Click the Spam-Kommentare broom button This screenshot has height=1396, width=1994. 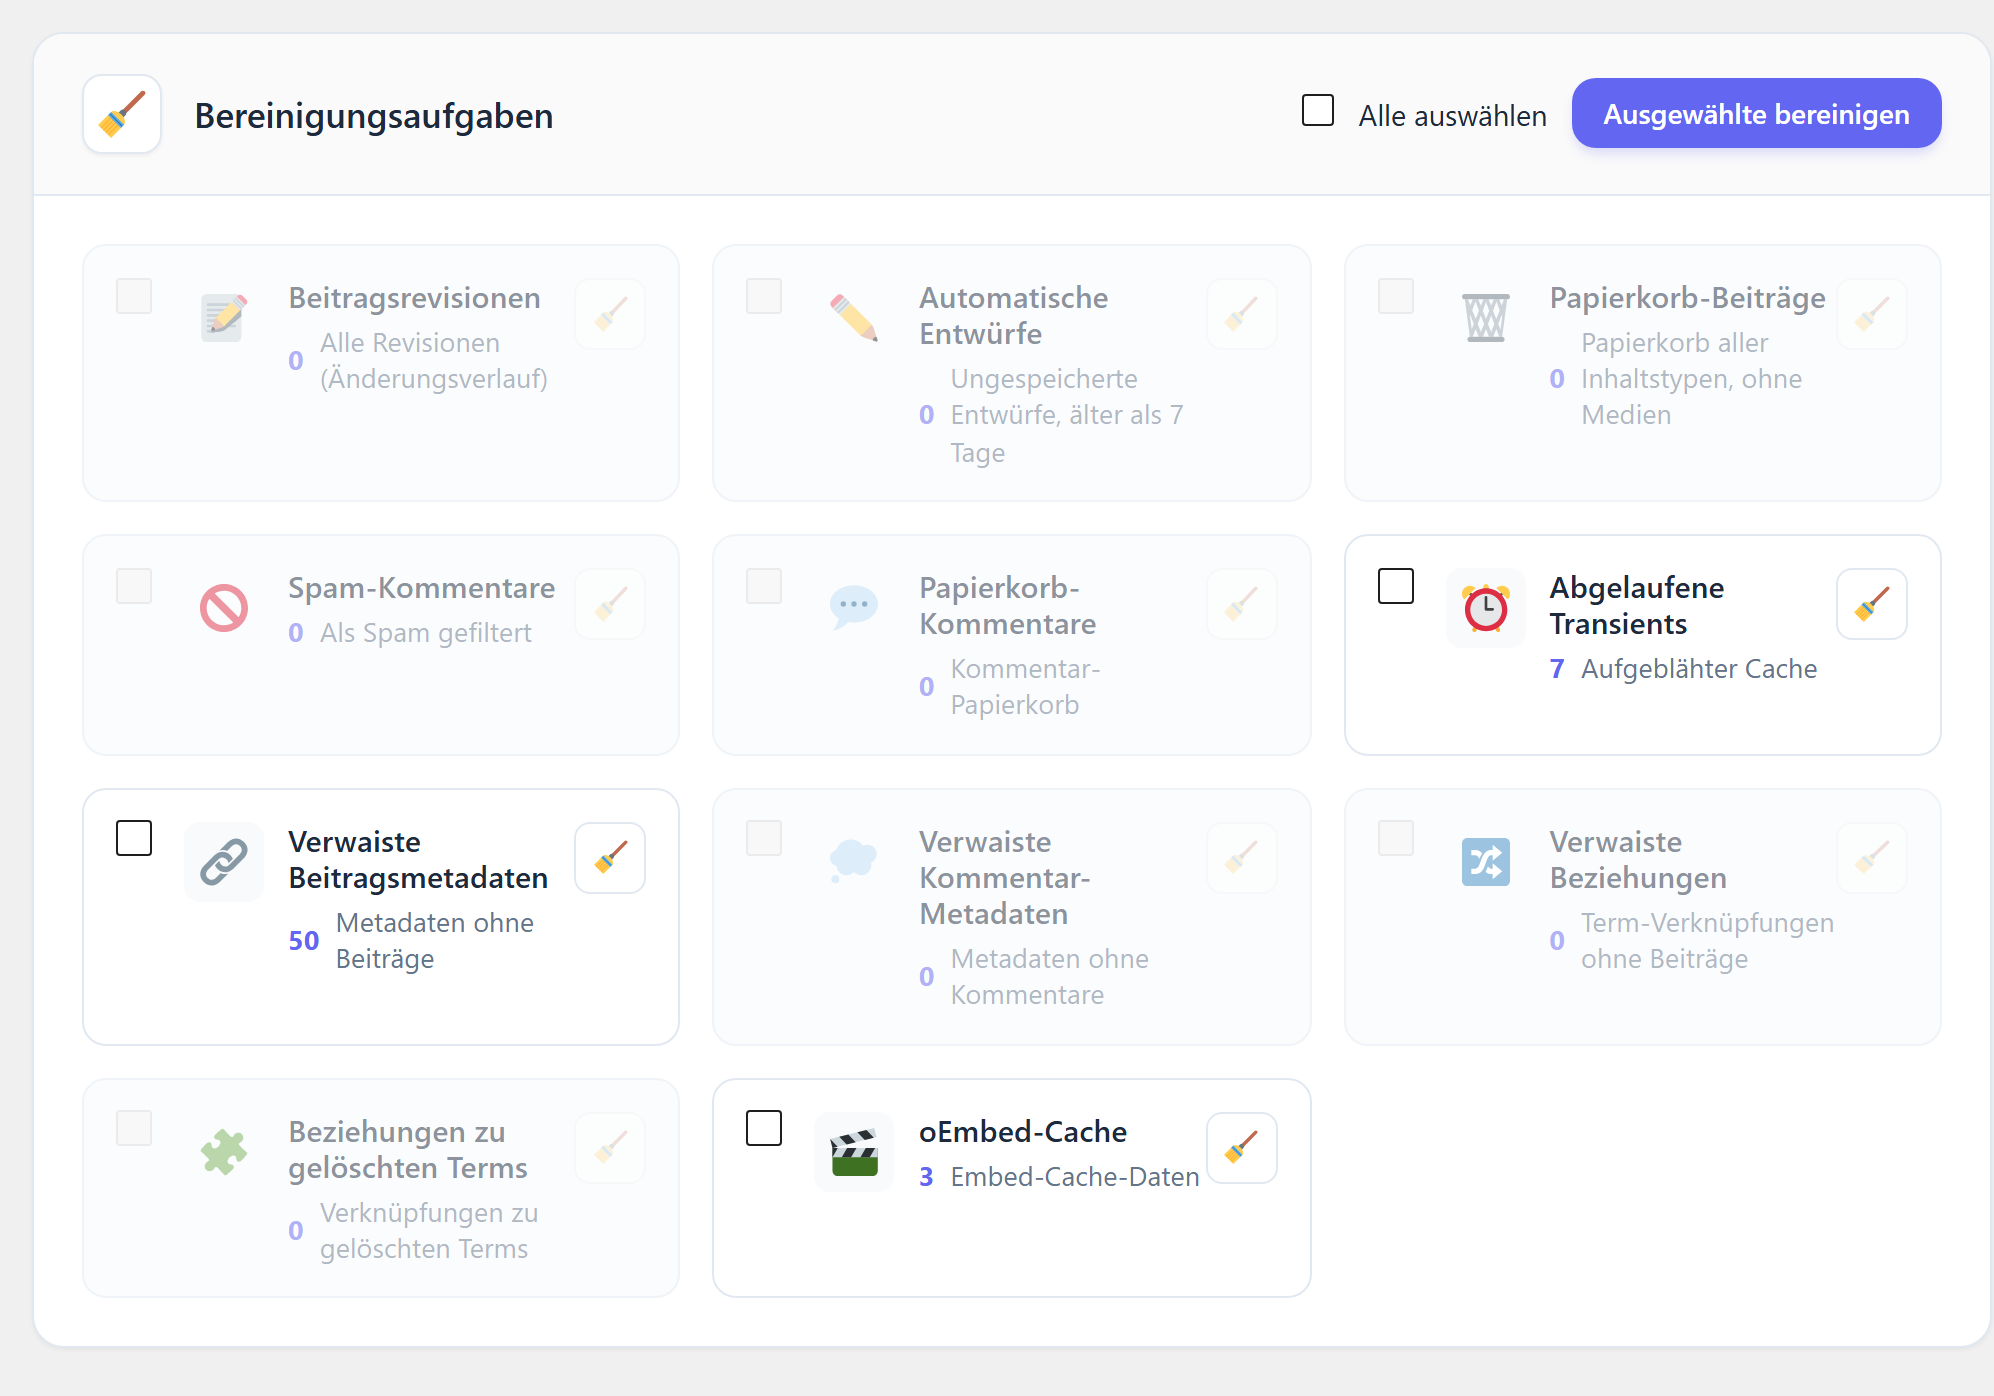click(x=610, y=604)
